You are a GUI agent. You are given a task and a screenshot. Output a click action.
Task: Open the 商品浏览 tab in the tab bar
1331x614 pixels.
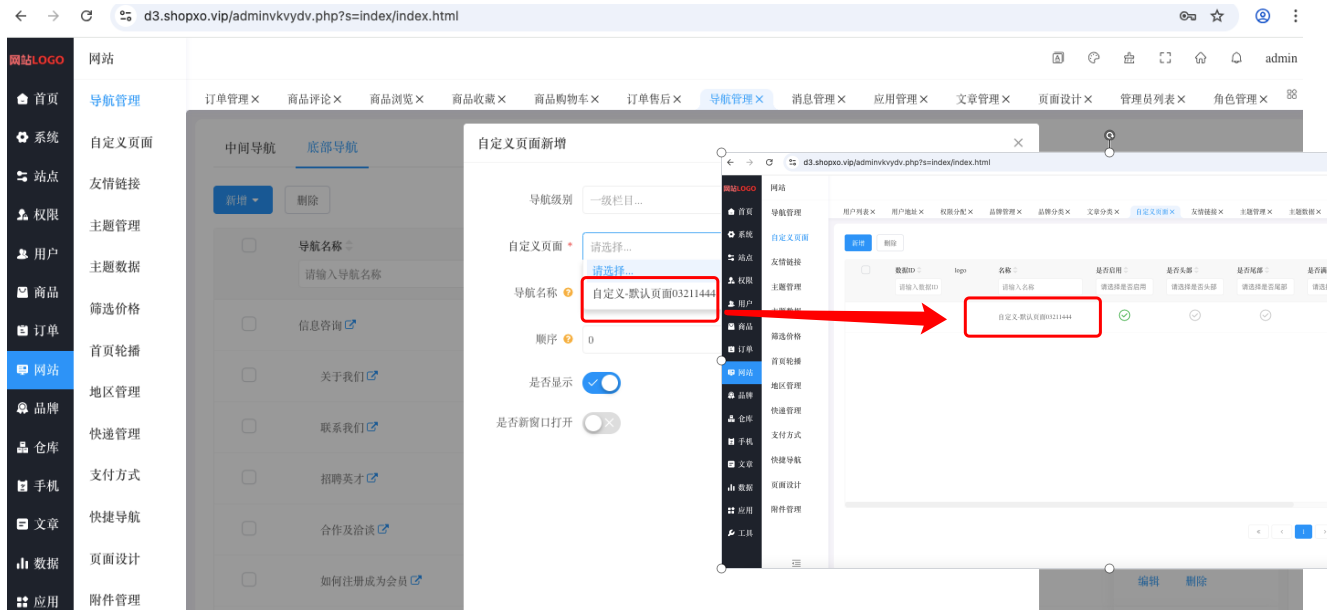point(391,99)
